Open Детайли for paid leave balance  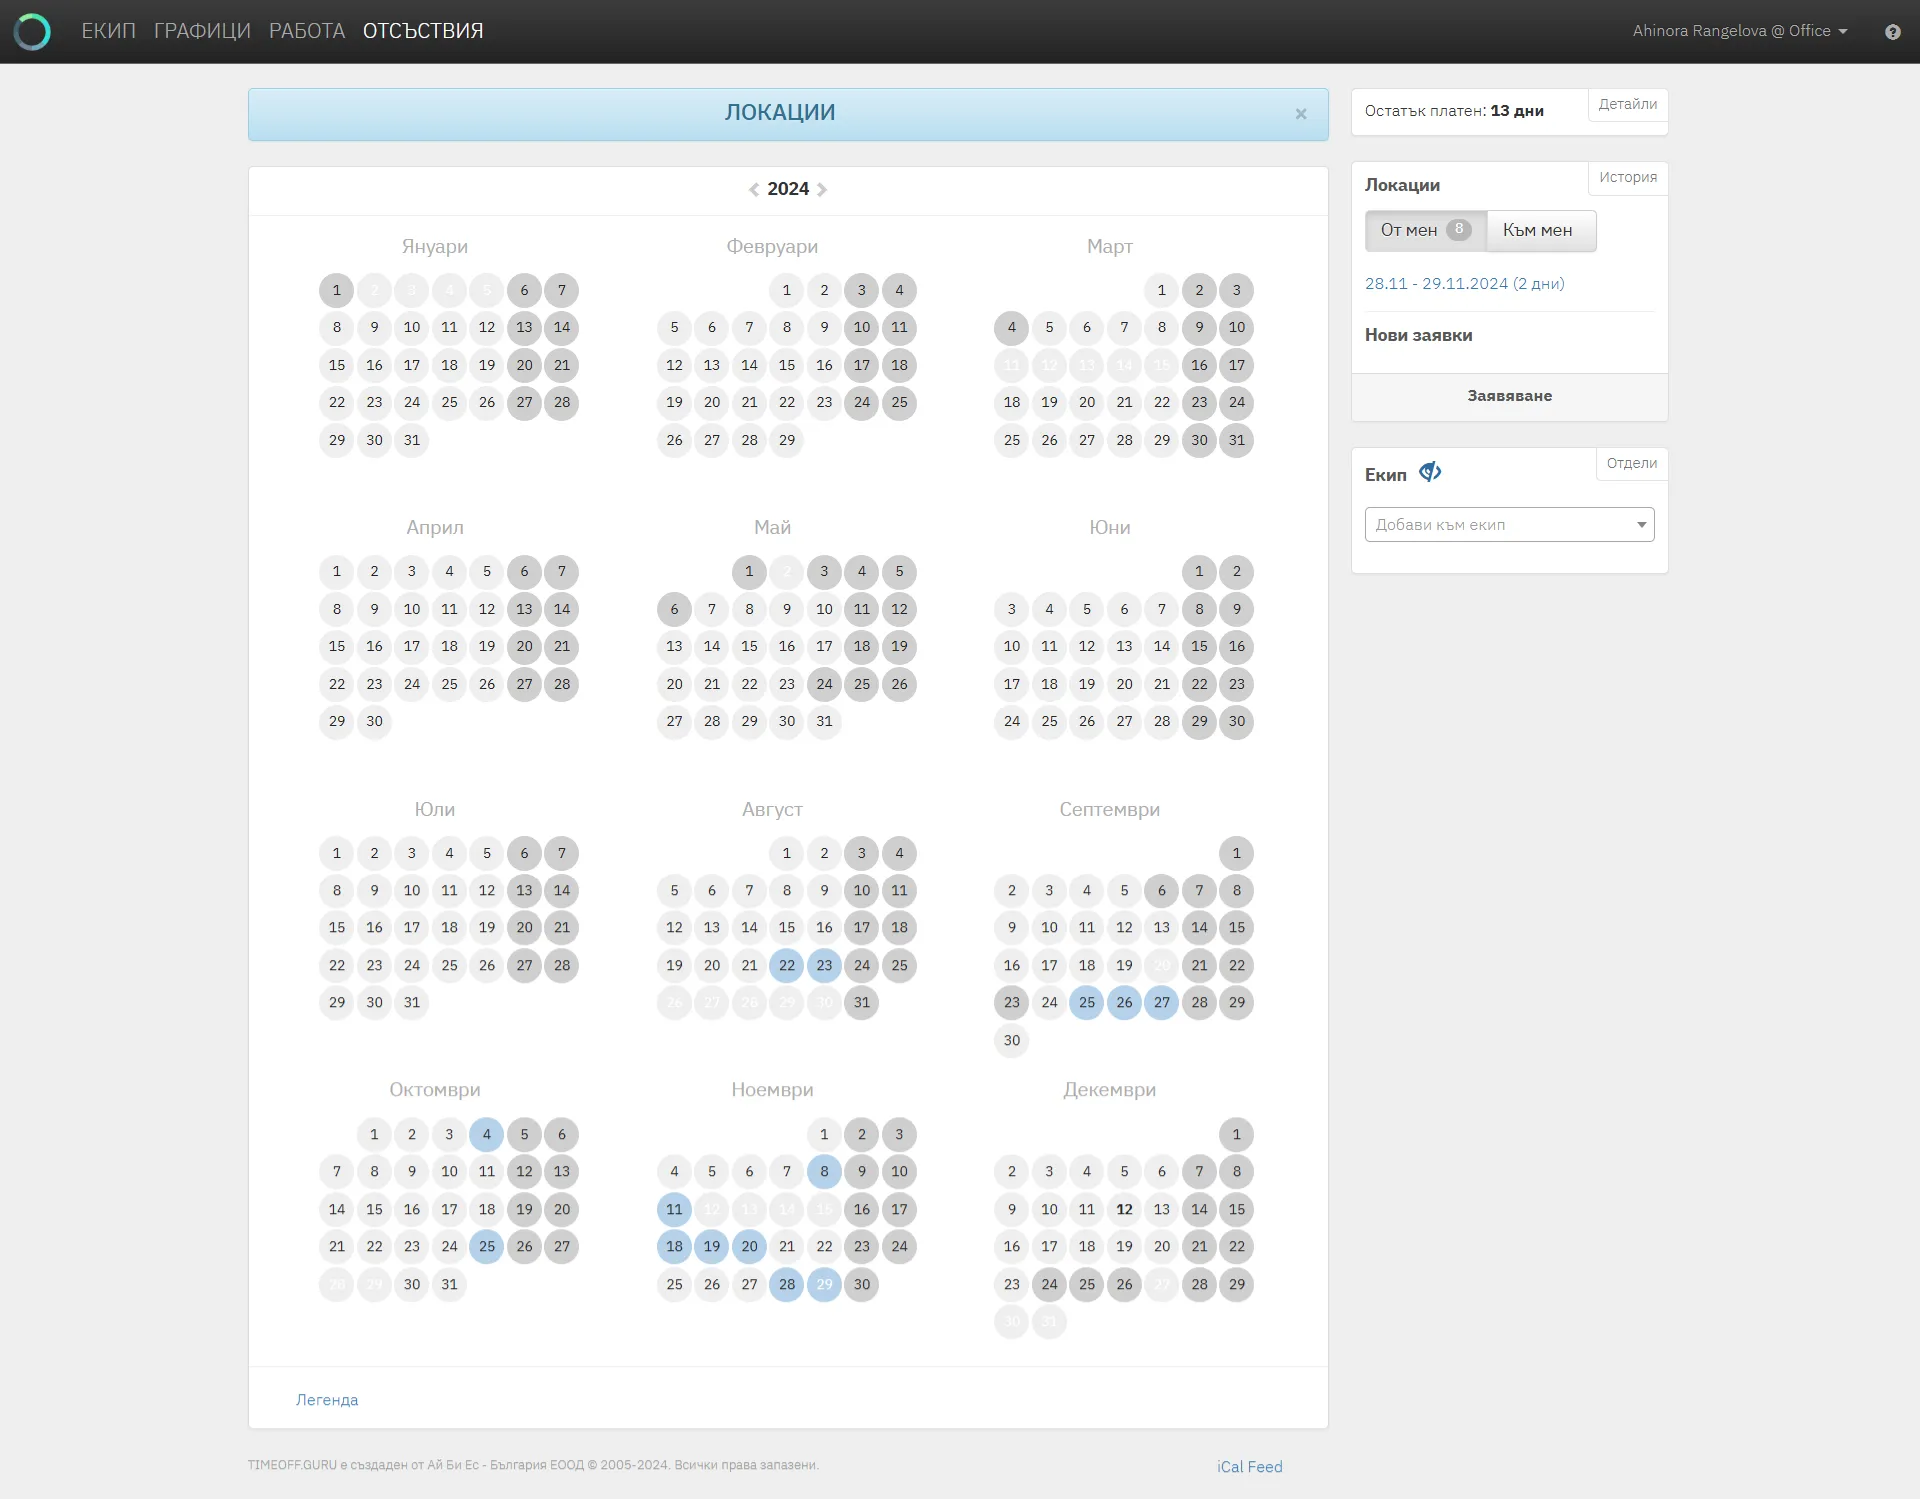tap(1627, 105)
